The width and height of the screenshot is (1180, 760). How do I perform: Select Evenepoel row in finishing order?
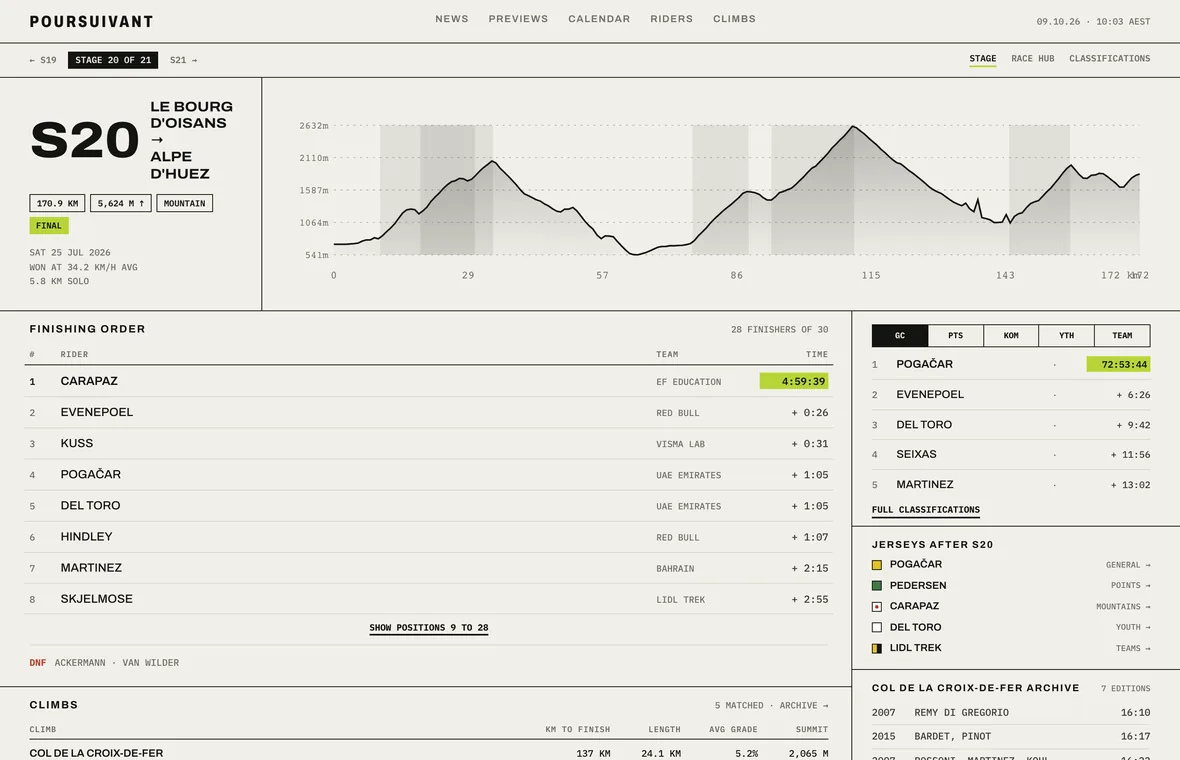tap(429, 412)
